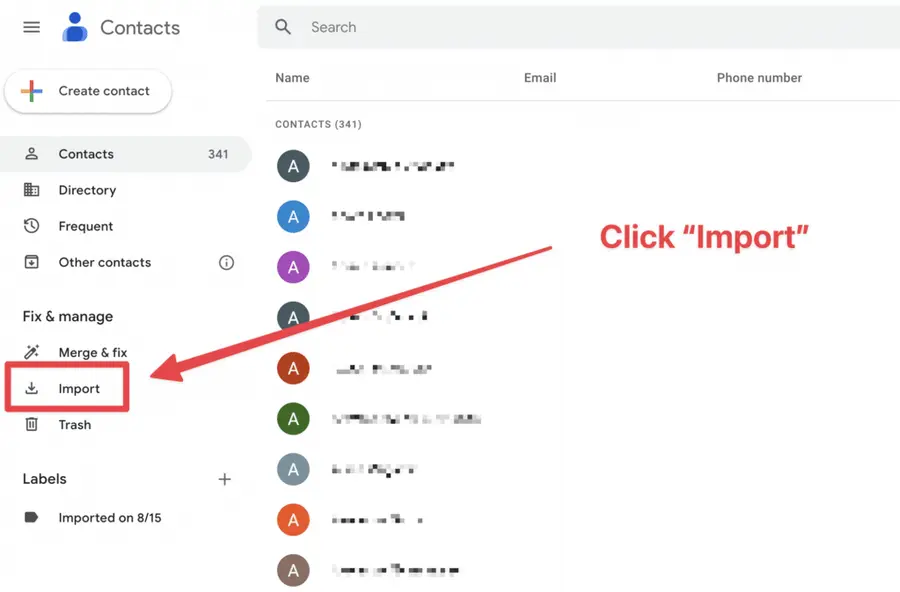Click the green avatar in the contact list

click(293, 419)
